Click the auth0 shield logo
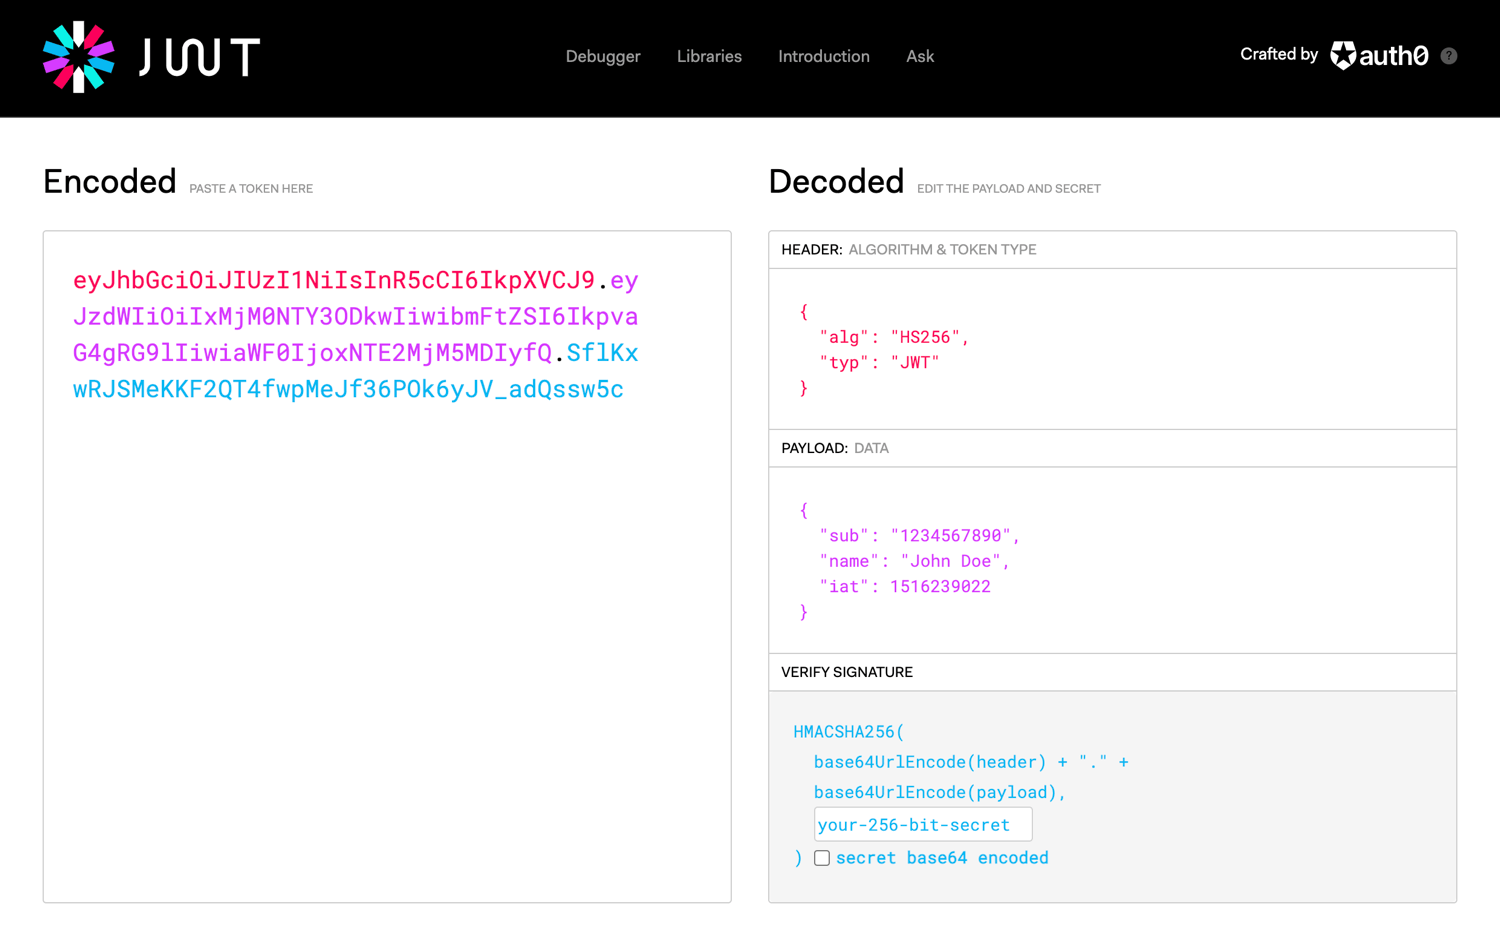Image resolution: width=1500 pixels, height=940 pixels. 1343,56
